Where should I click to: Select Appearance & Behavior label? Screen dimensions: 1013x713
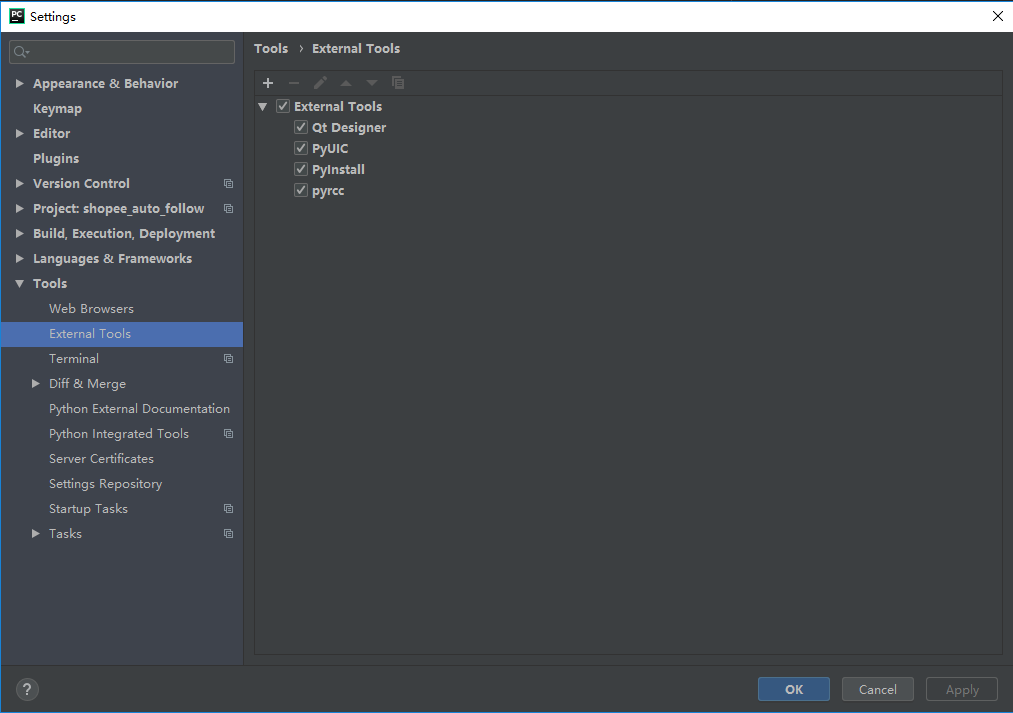point(105,83)
